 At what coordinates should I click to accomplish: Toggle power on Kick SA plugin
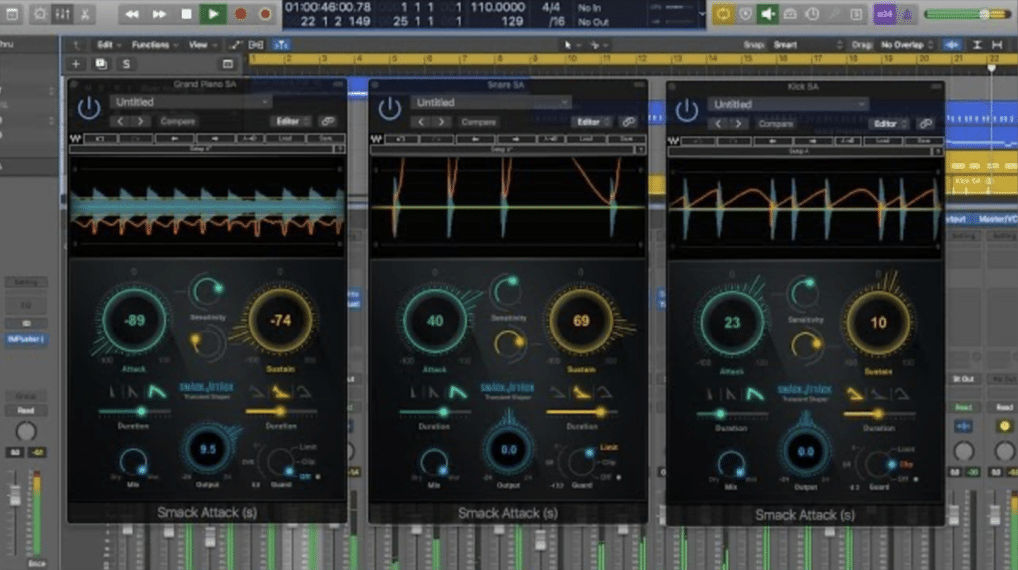tap(687, 110)
